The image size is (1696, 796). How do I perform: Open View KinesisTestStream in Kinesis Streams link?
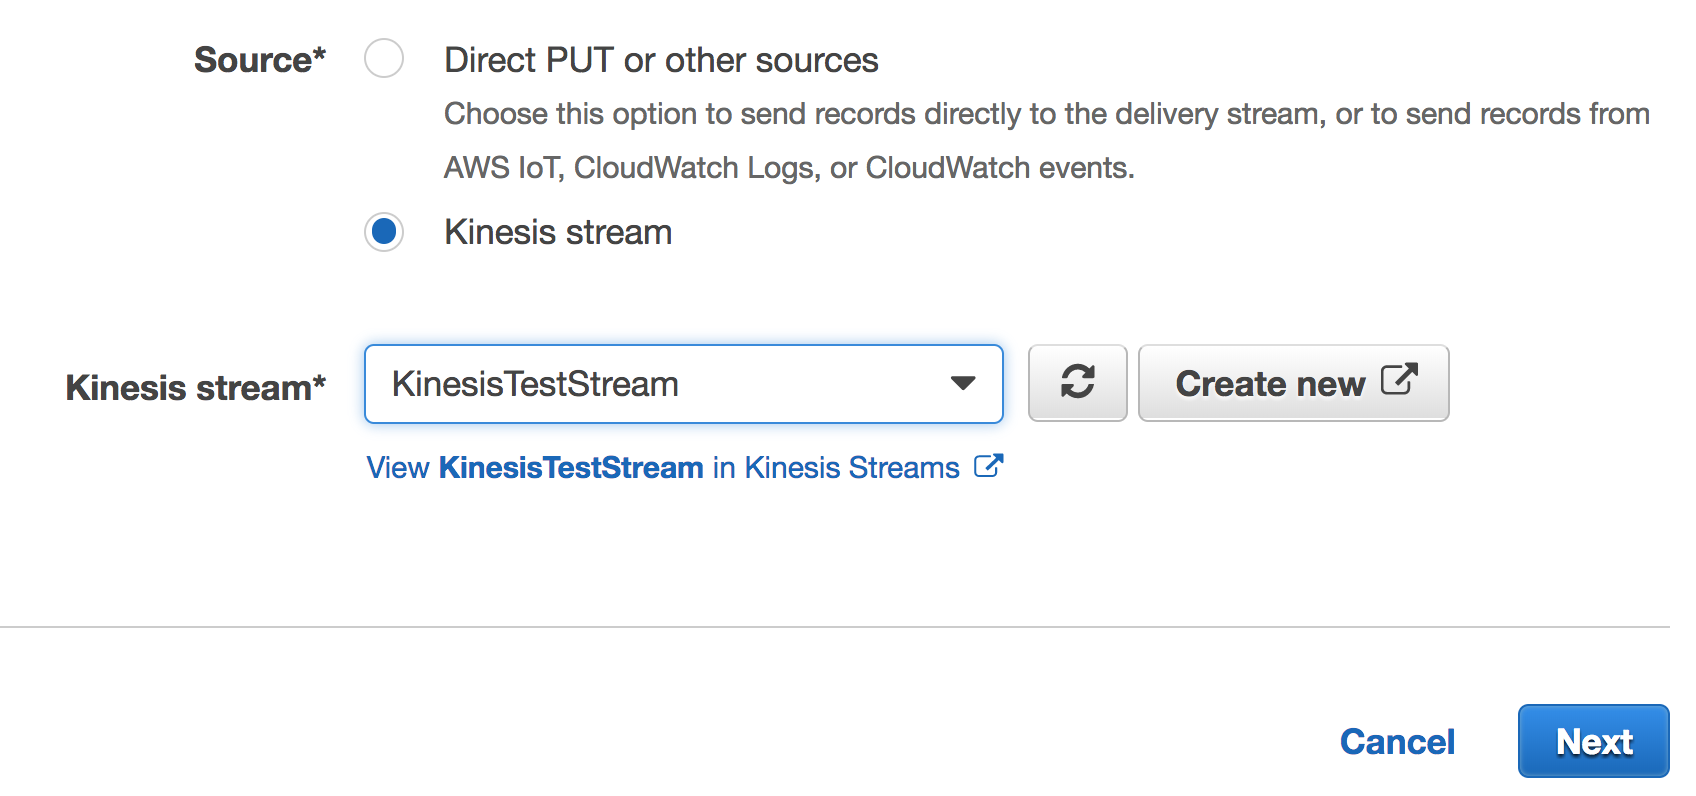point(684,467)
